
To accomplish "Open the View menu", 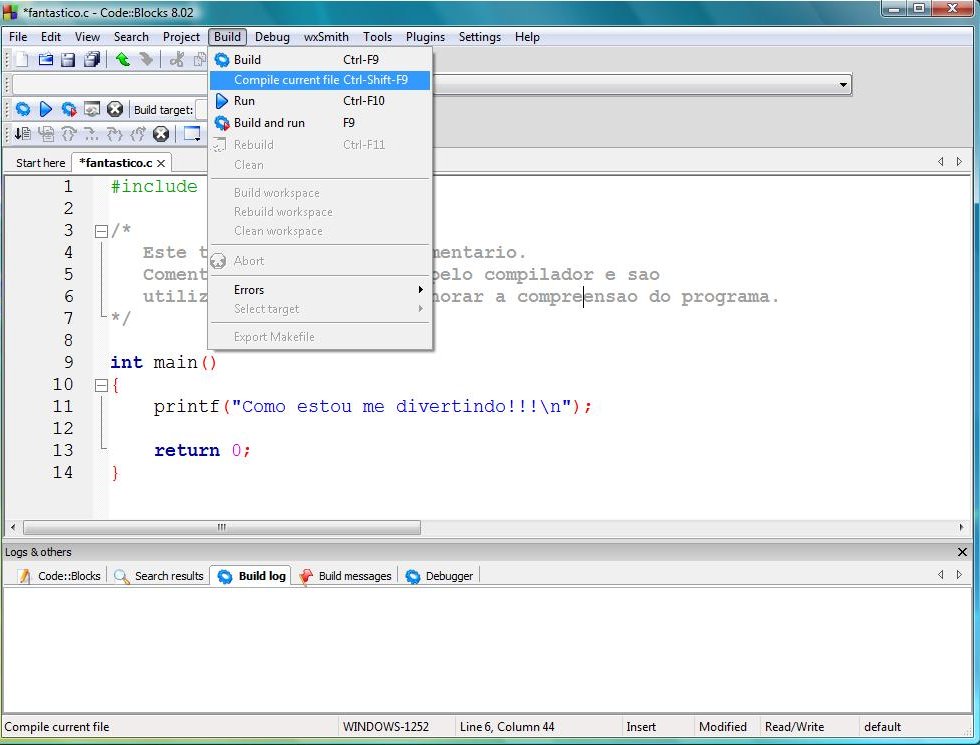I will (x=88, y=37).
